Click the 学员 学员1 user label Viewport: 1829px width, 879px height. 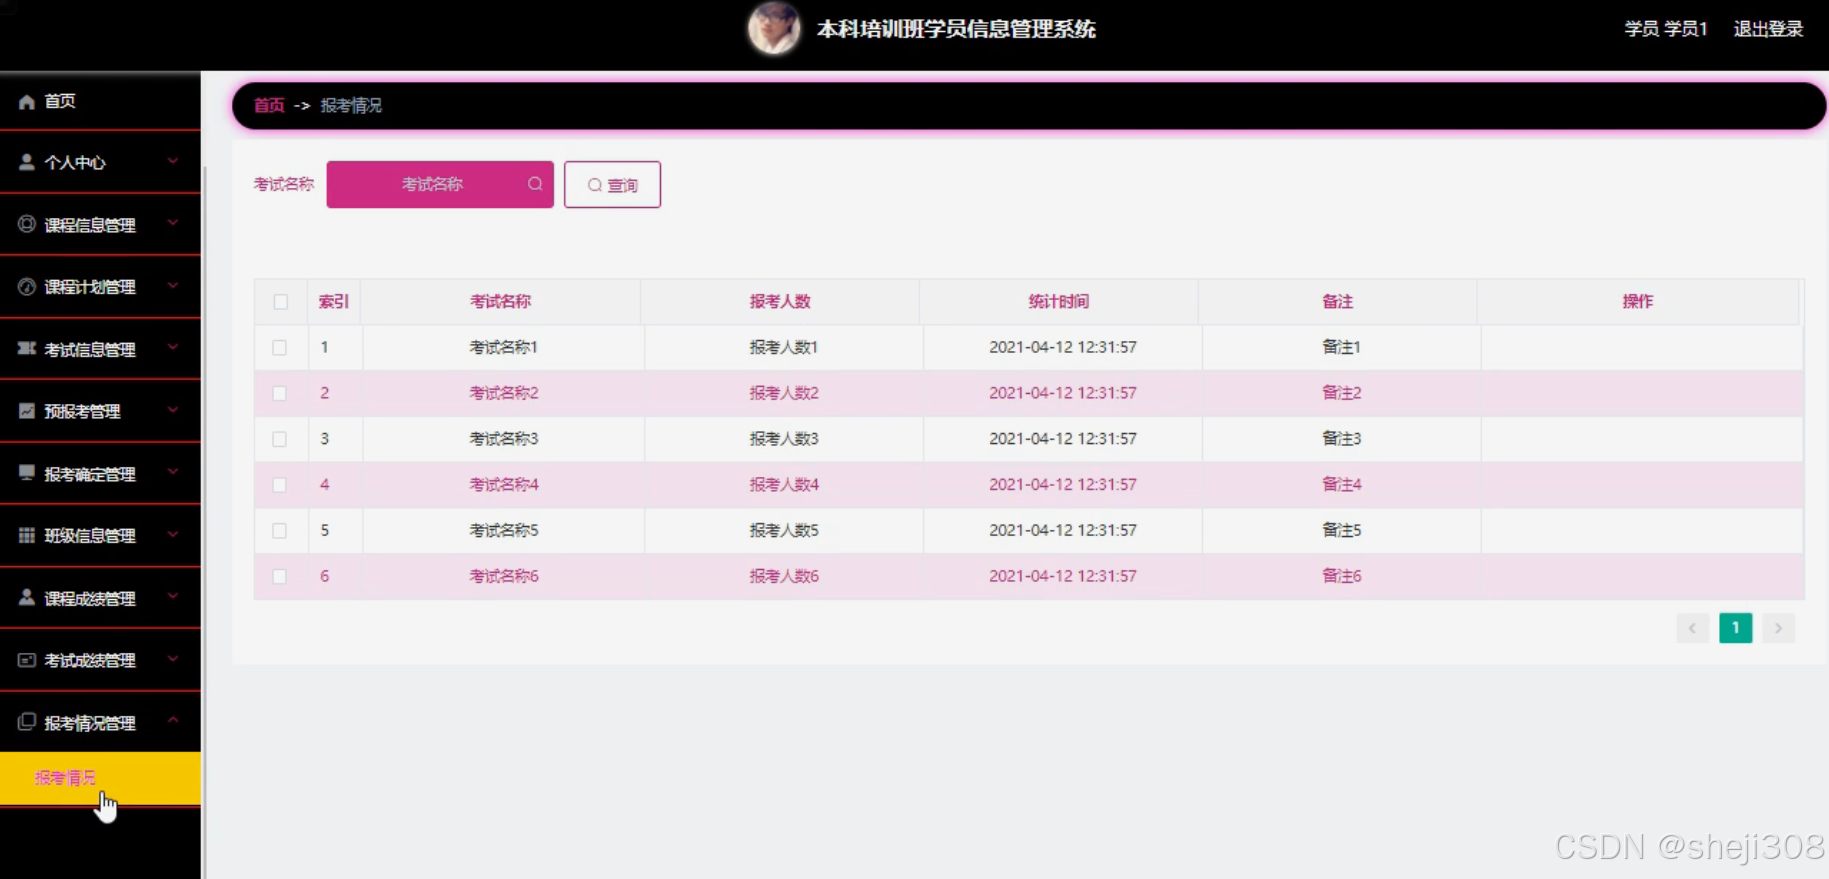[1666, 29]
